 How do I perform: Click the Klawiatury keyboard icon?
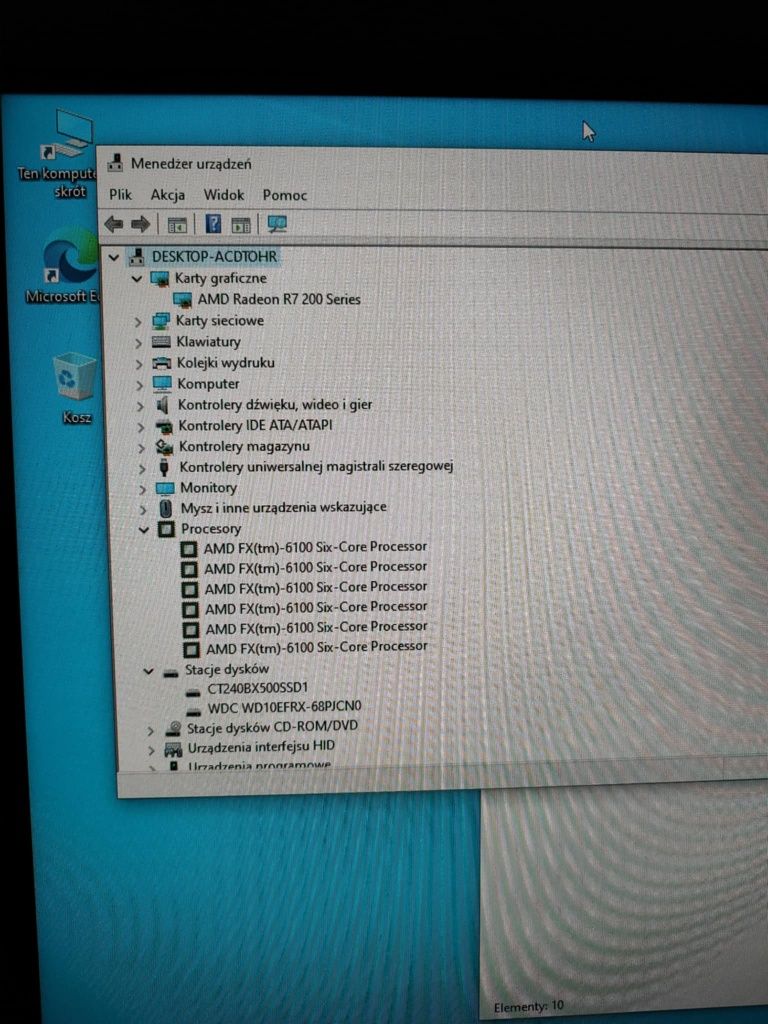161,342
